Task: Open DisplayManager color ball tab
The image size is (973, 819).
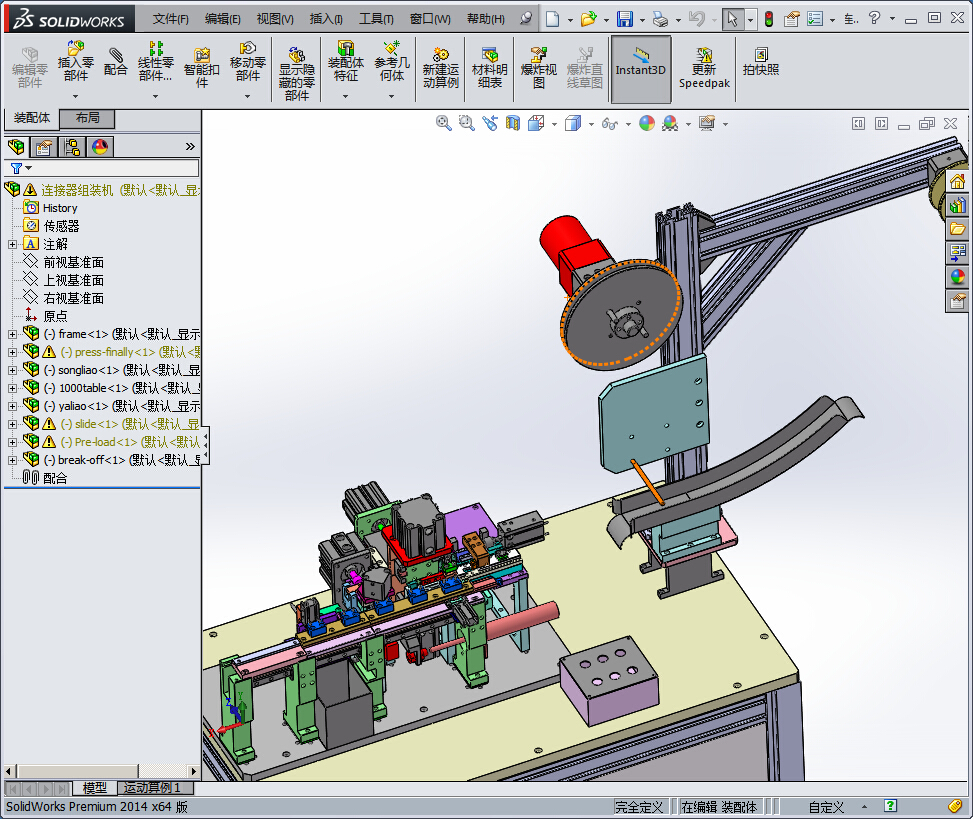Action: pyautogui.click(x=100, y=147)
